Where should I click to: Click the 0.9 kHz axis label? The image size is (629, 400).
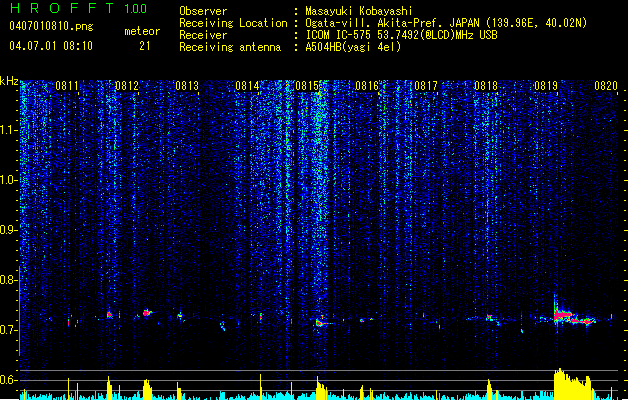pos(9,230)
